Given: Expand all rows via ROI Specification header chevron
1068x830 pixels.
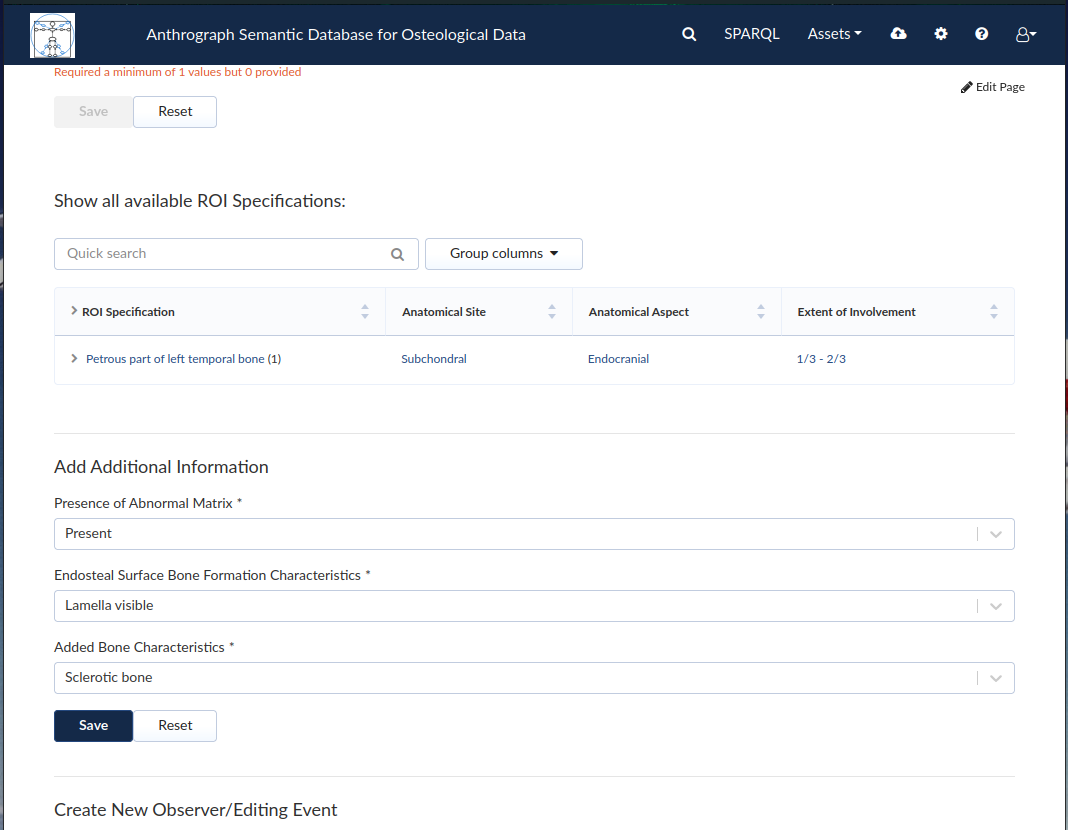Looking at the screenshot, I should point(74,310).
